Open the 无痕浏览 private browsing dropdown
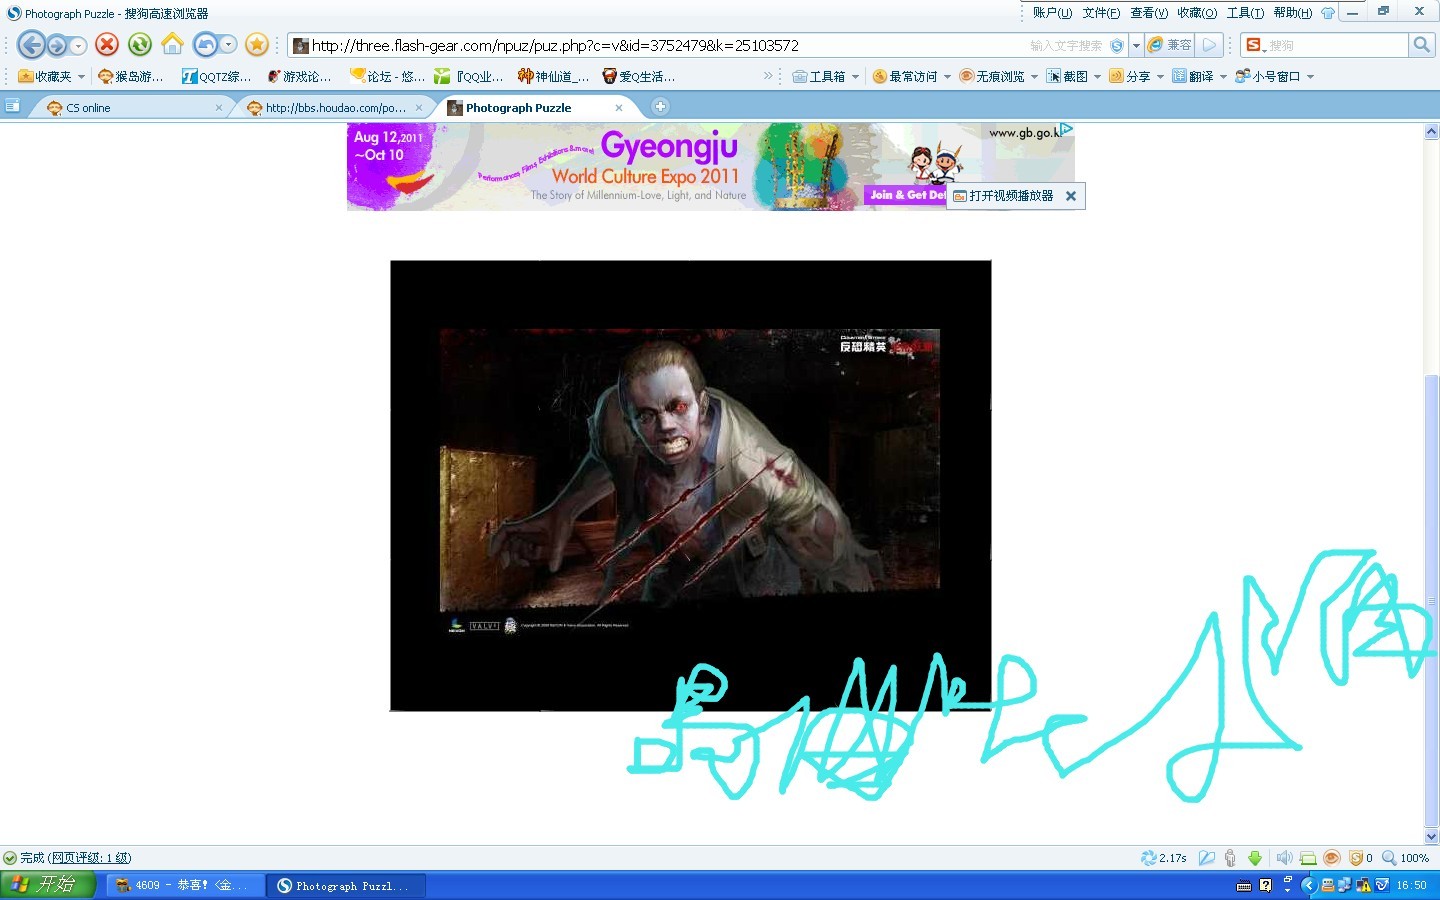Viewport: 1440px width, 900px height. coord(998,76)
